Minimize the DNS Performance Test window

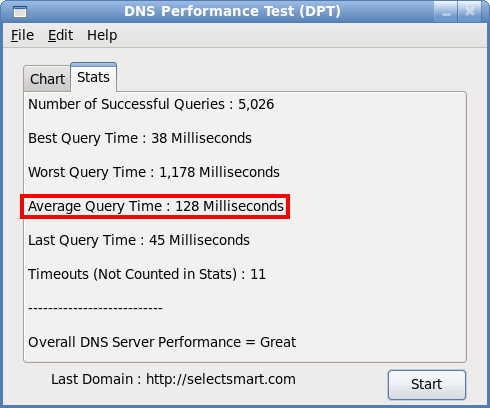(x=446, y=12)
